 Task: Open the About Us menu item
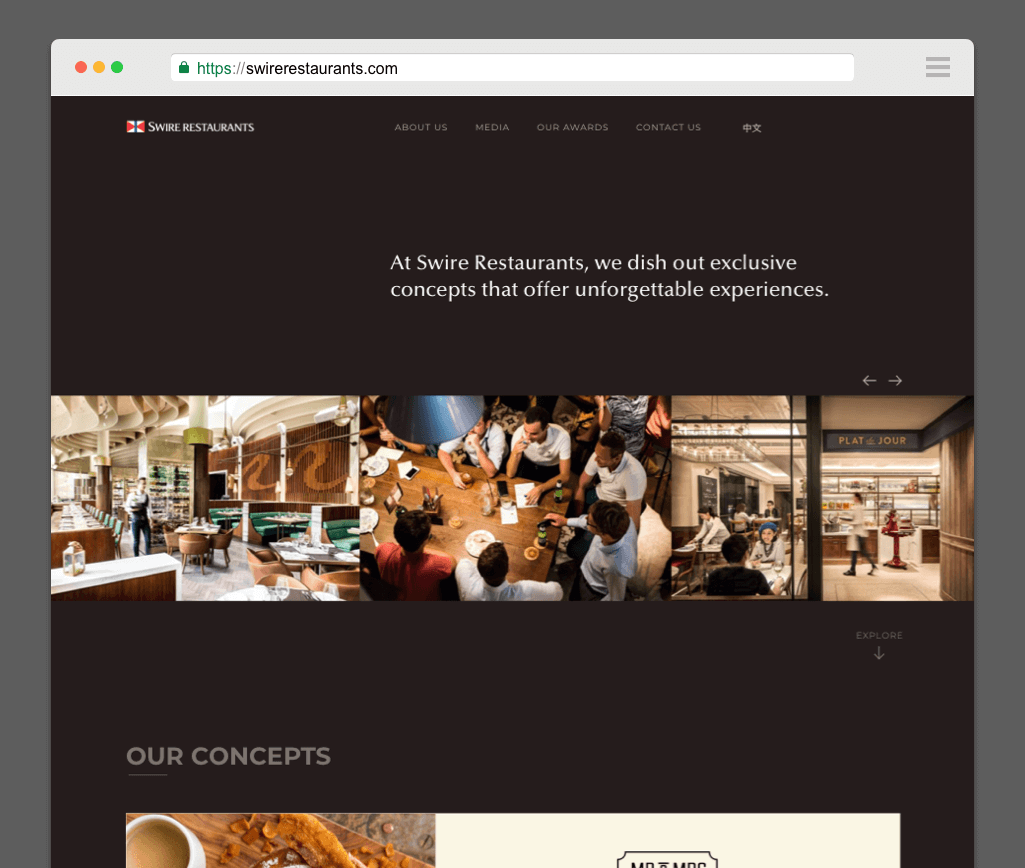[x=421, y=127]
